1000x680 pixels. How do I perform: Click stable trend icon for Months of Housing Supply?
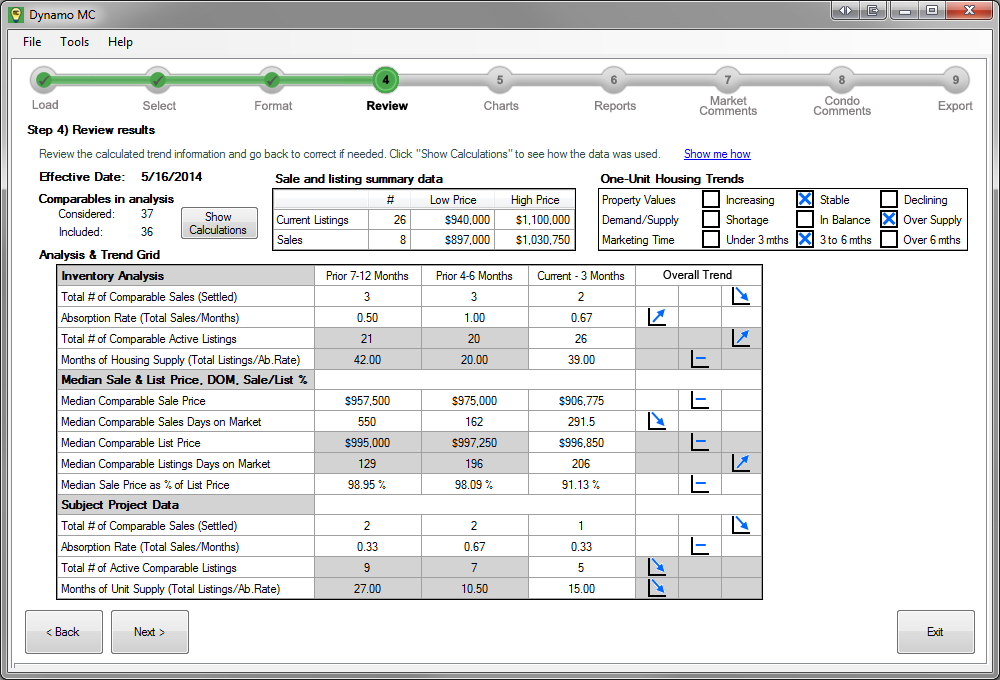click(700, 360)
